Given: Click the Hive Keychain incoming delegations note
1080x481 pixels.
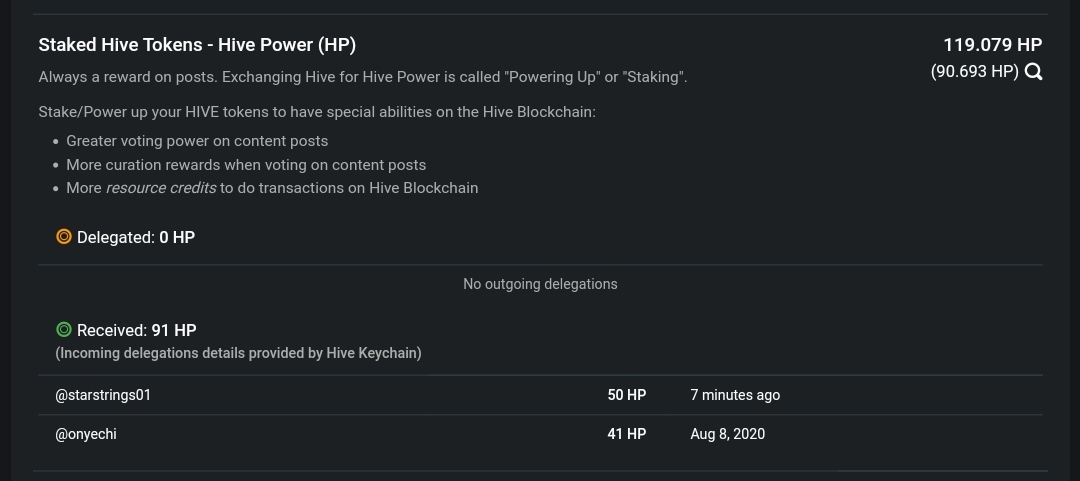Looking at the screenshot, I should coord(238,354).
